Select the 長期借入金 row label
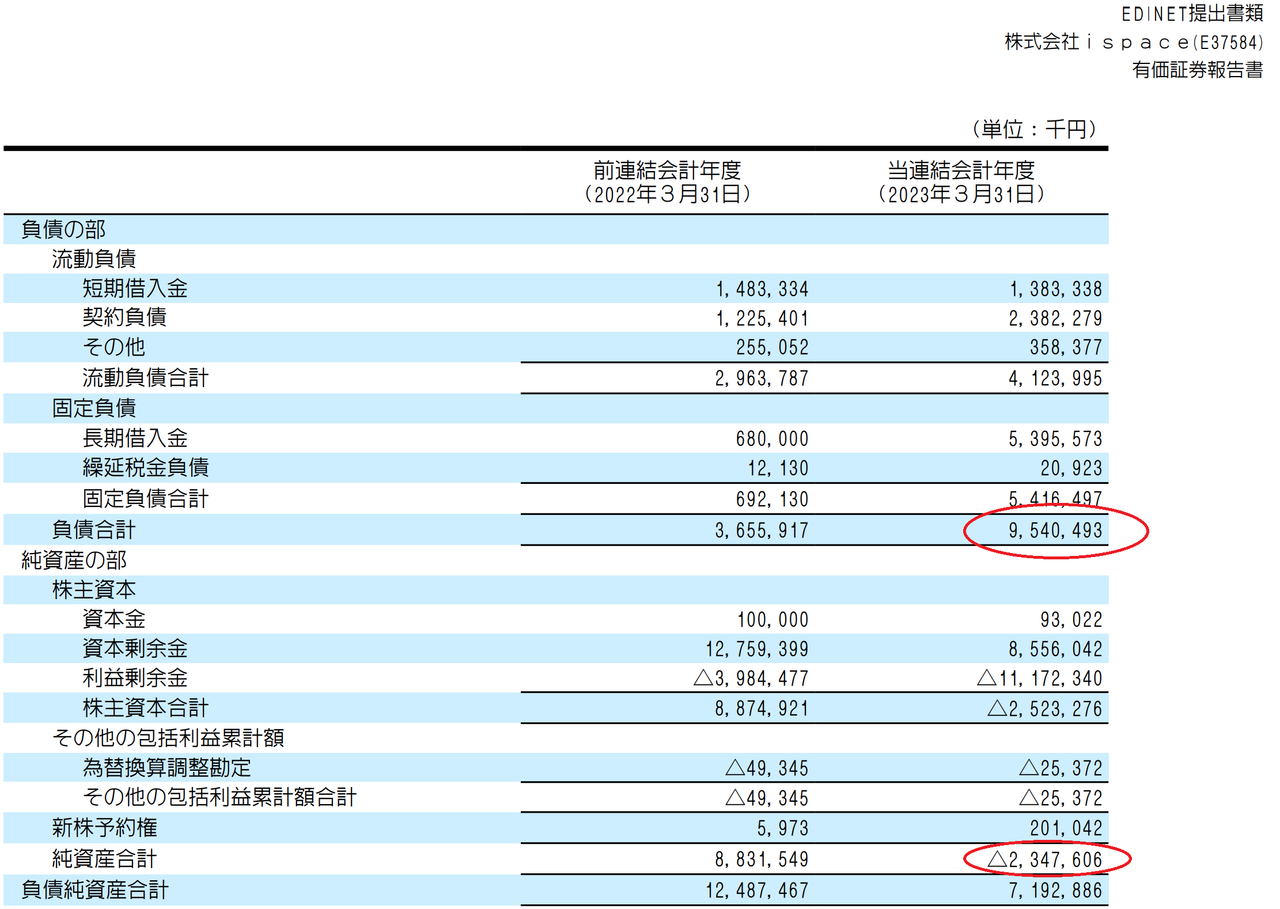1280x909 pixels. 134,439
